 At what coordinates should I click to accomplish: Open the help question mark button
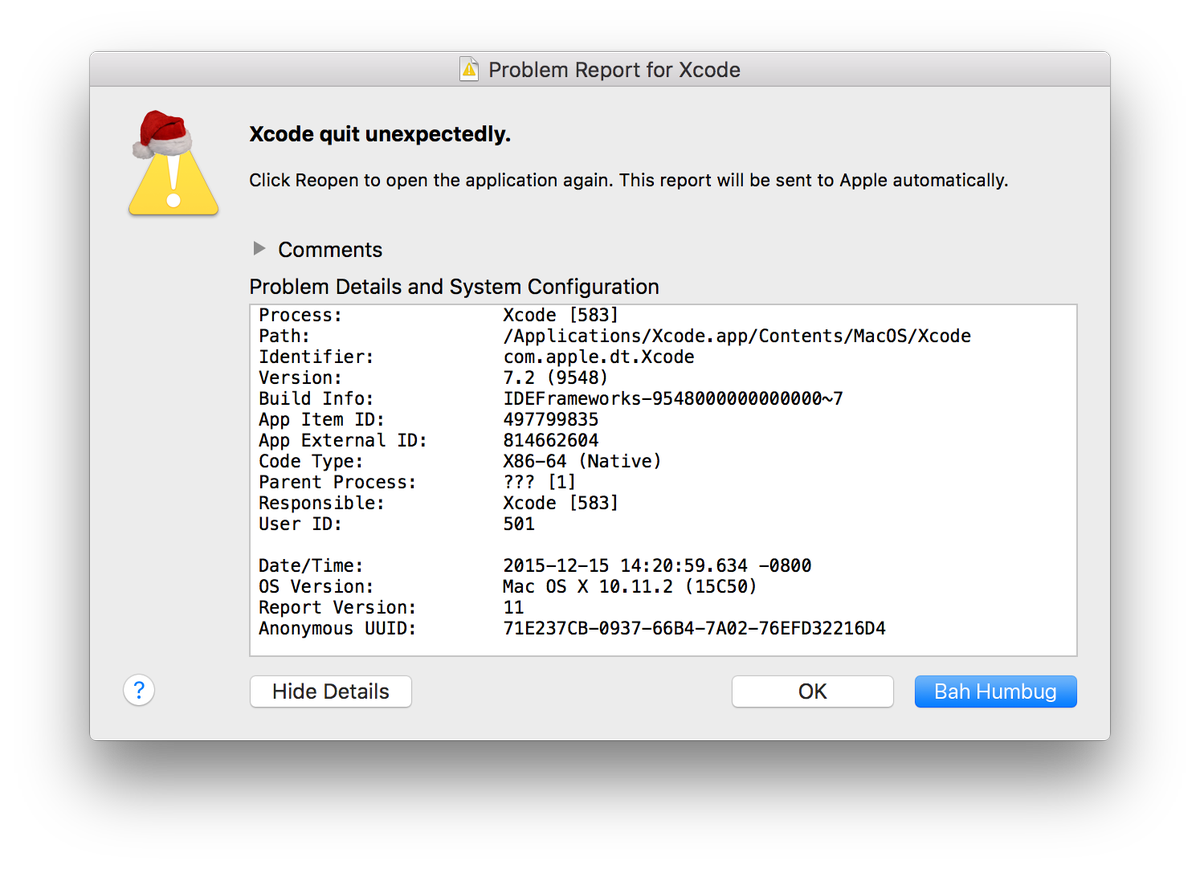click(x=139, y=690)
